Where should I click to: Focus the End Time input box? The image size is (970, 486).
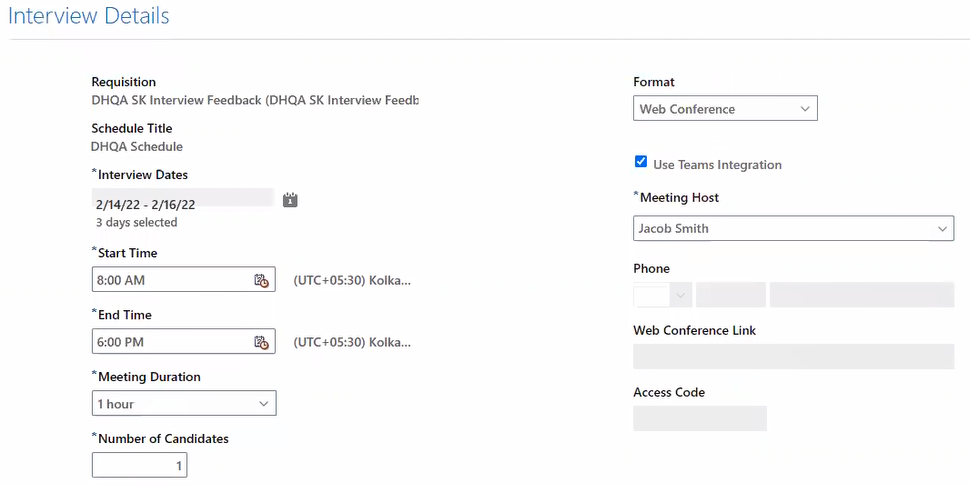[170, 342]
